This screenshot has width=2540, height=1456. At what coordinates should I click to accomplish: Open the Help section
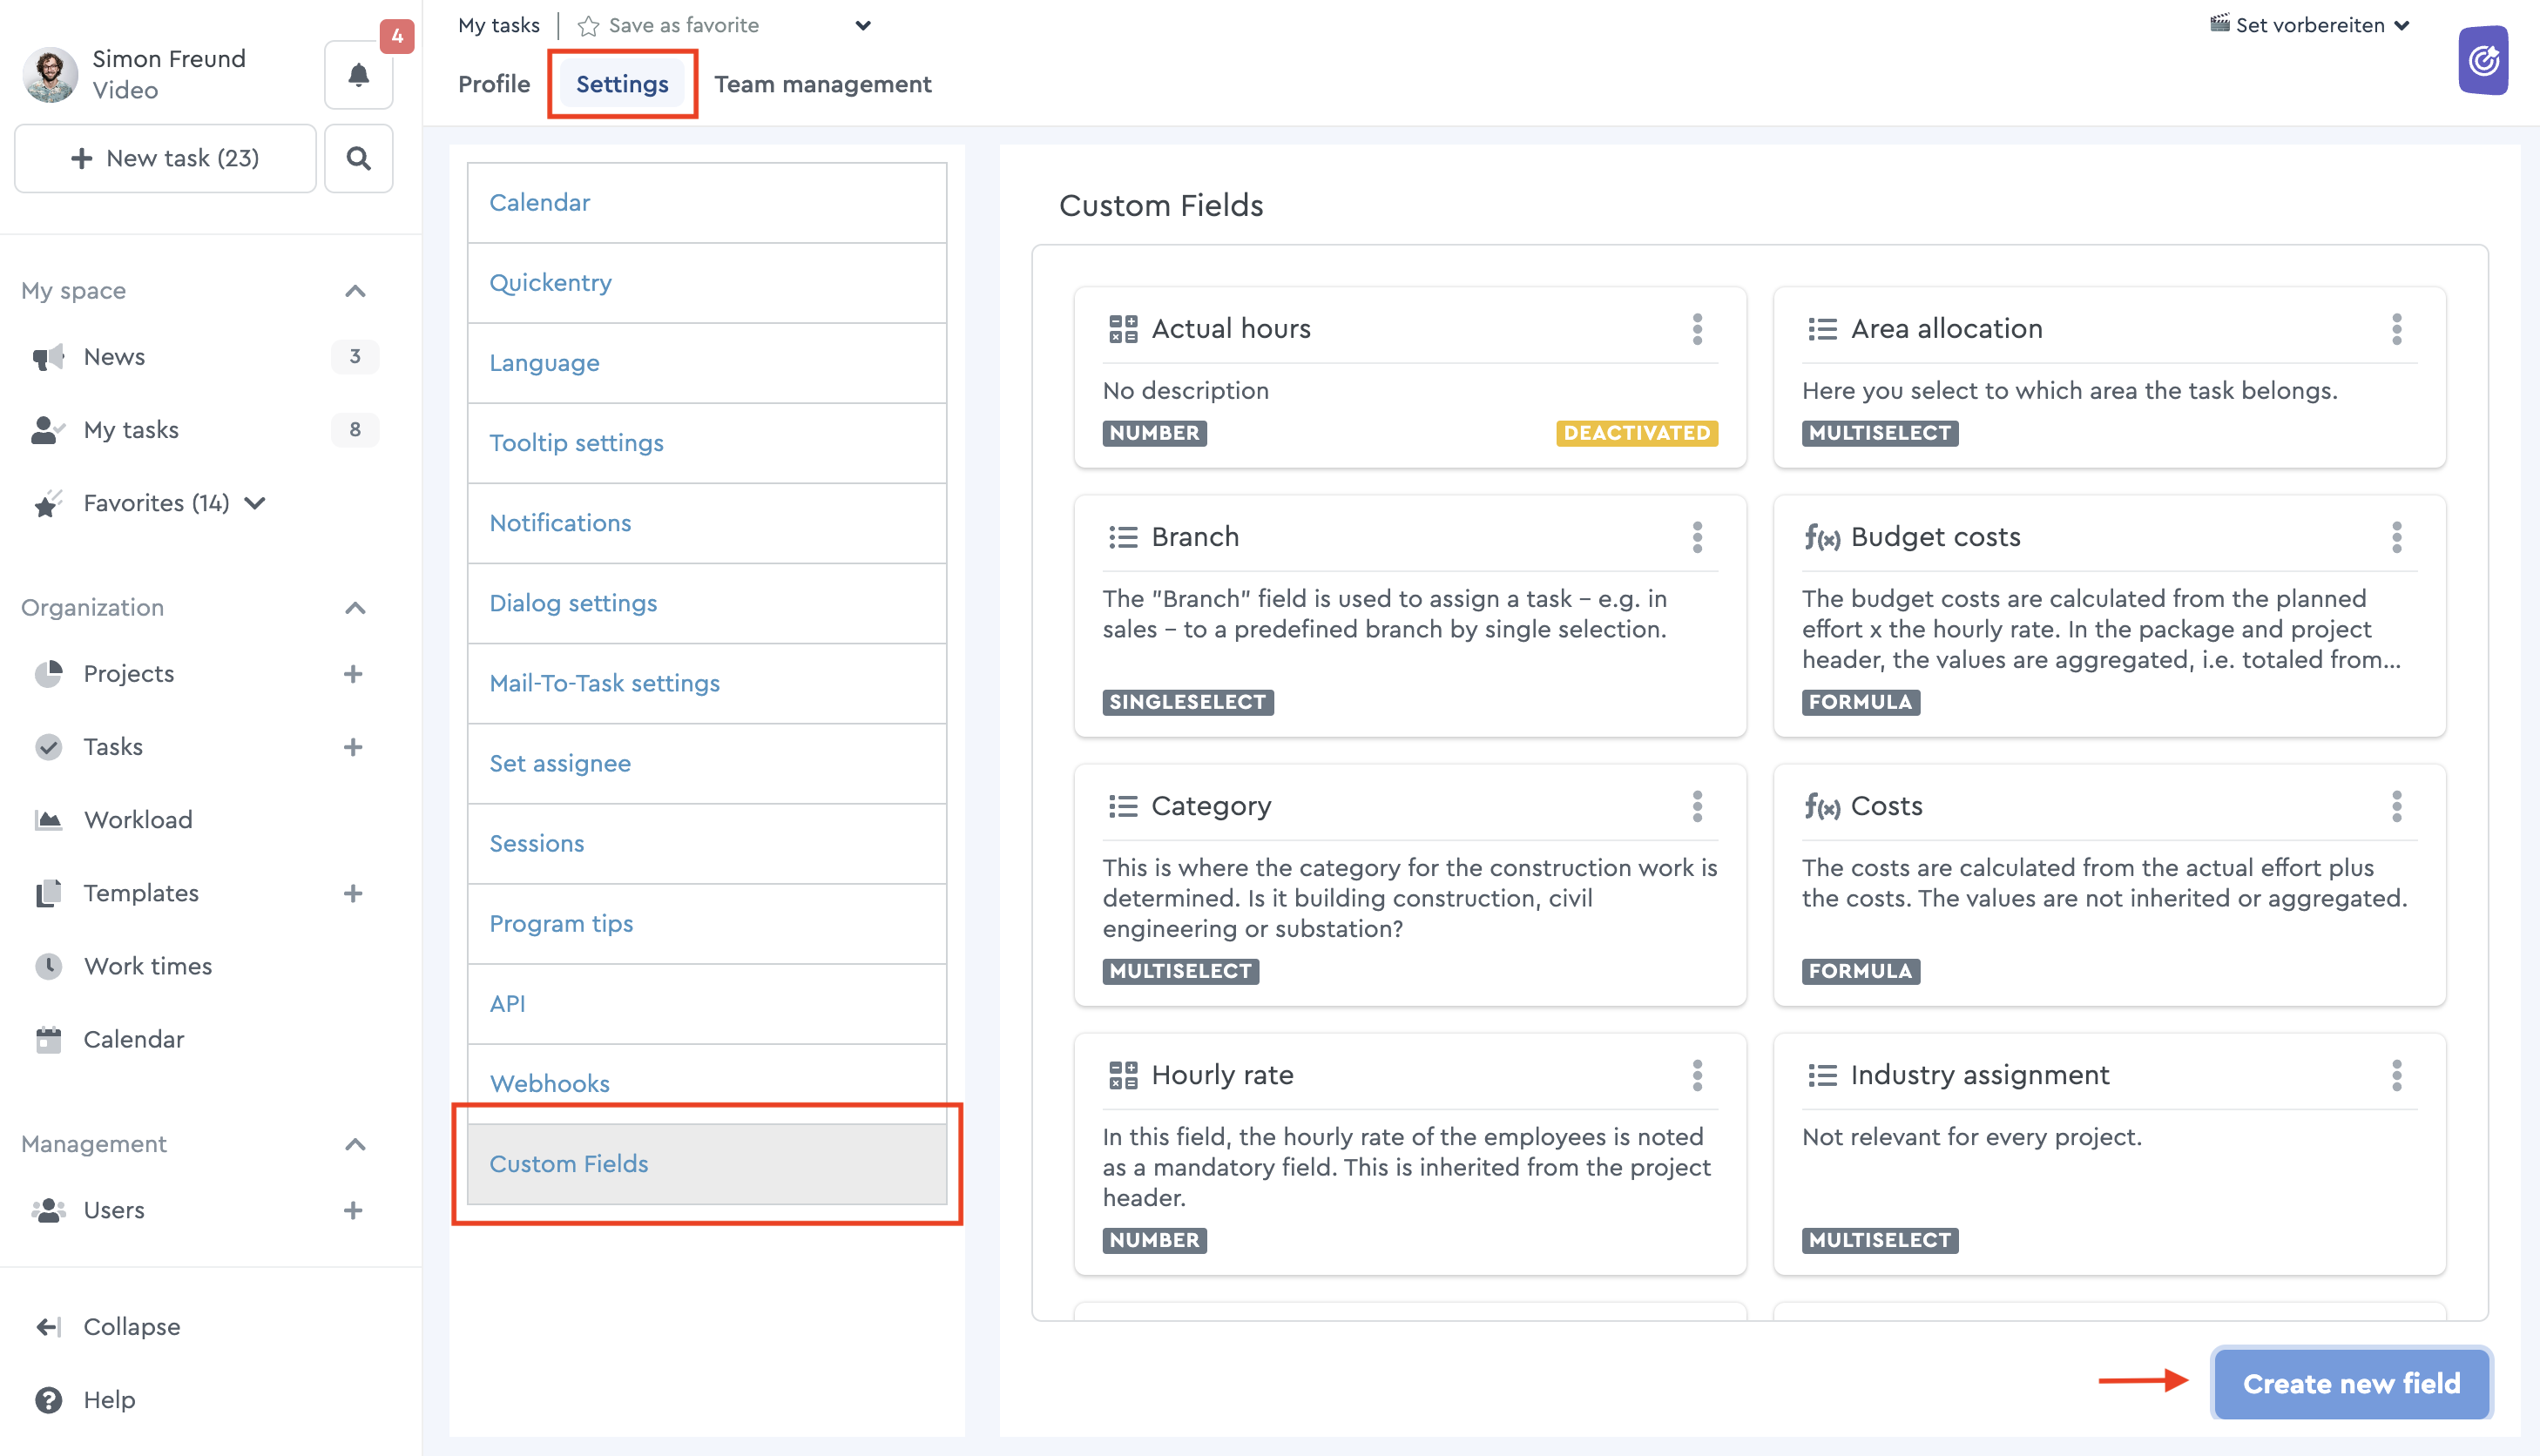click(x=108, y=1399)
